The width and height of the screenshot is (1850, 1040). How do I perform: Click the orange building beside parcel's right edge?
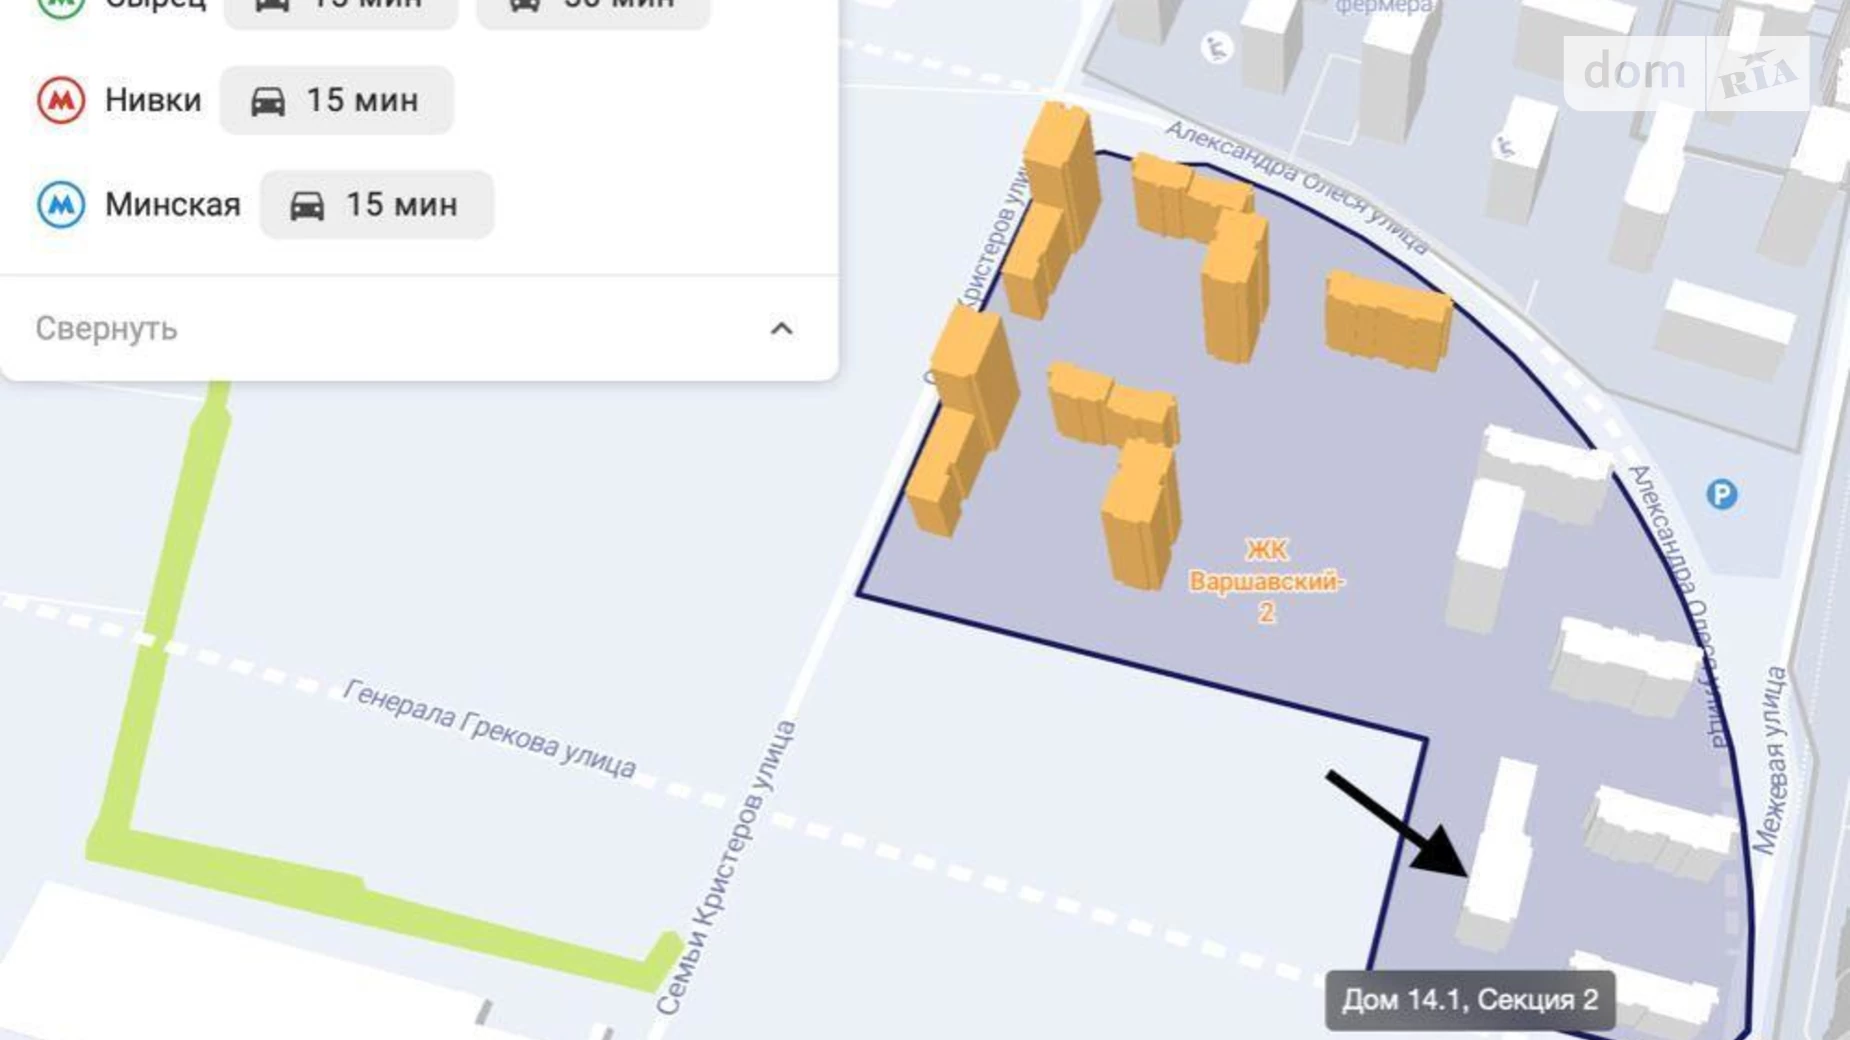(x=1388, y=320)
